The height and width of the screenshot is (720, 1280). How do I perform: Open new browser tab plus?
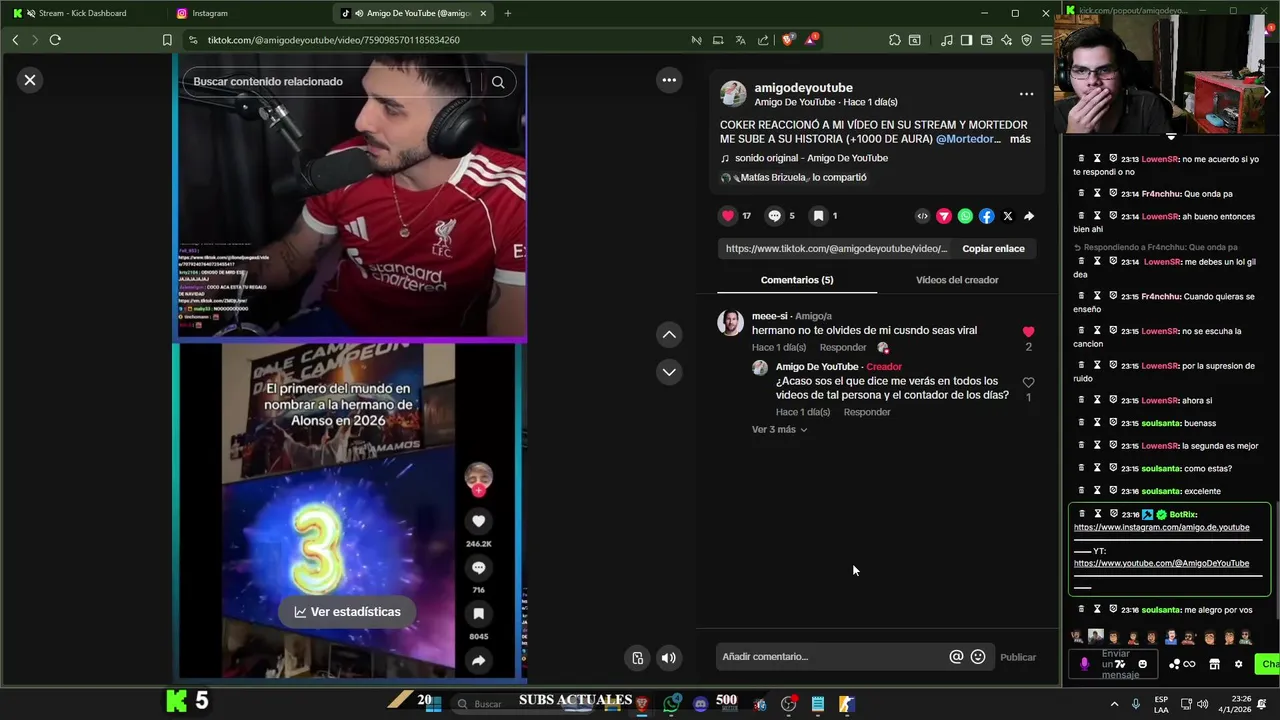pos(507,13)
